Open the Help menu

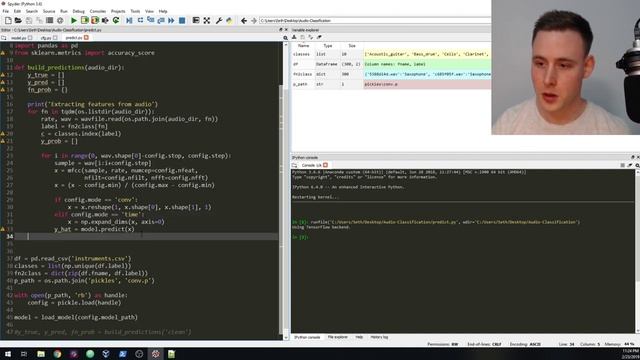point(163,11)
